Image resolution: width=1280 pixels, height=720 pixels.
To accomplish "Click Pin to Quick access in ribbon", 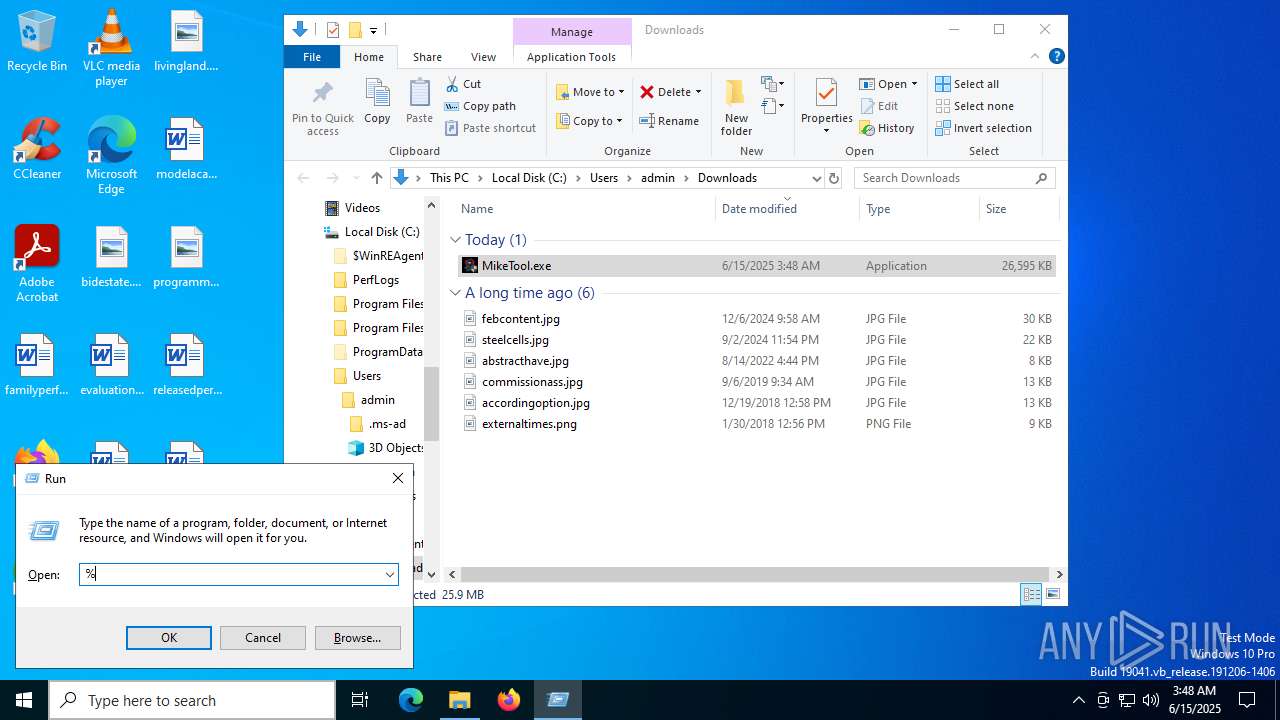I will (x=322, y=108).
